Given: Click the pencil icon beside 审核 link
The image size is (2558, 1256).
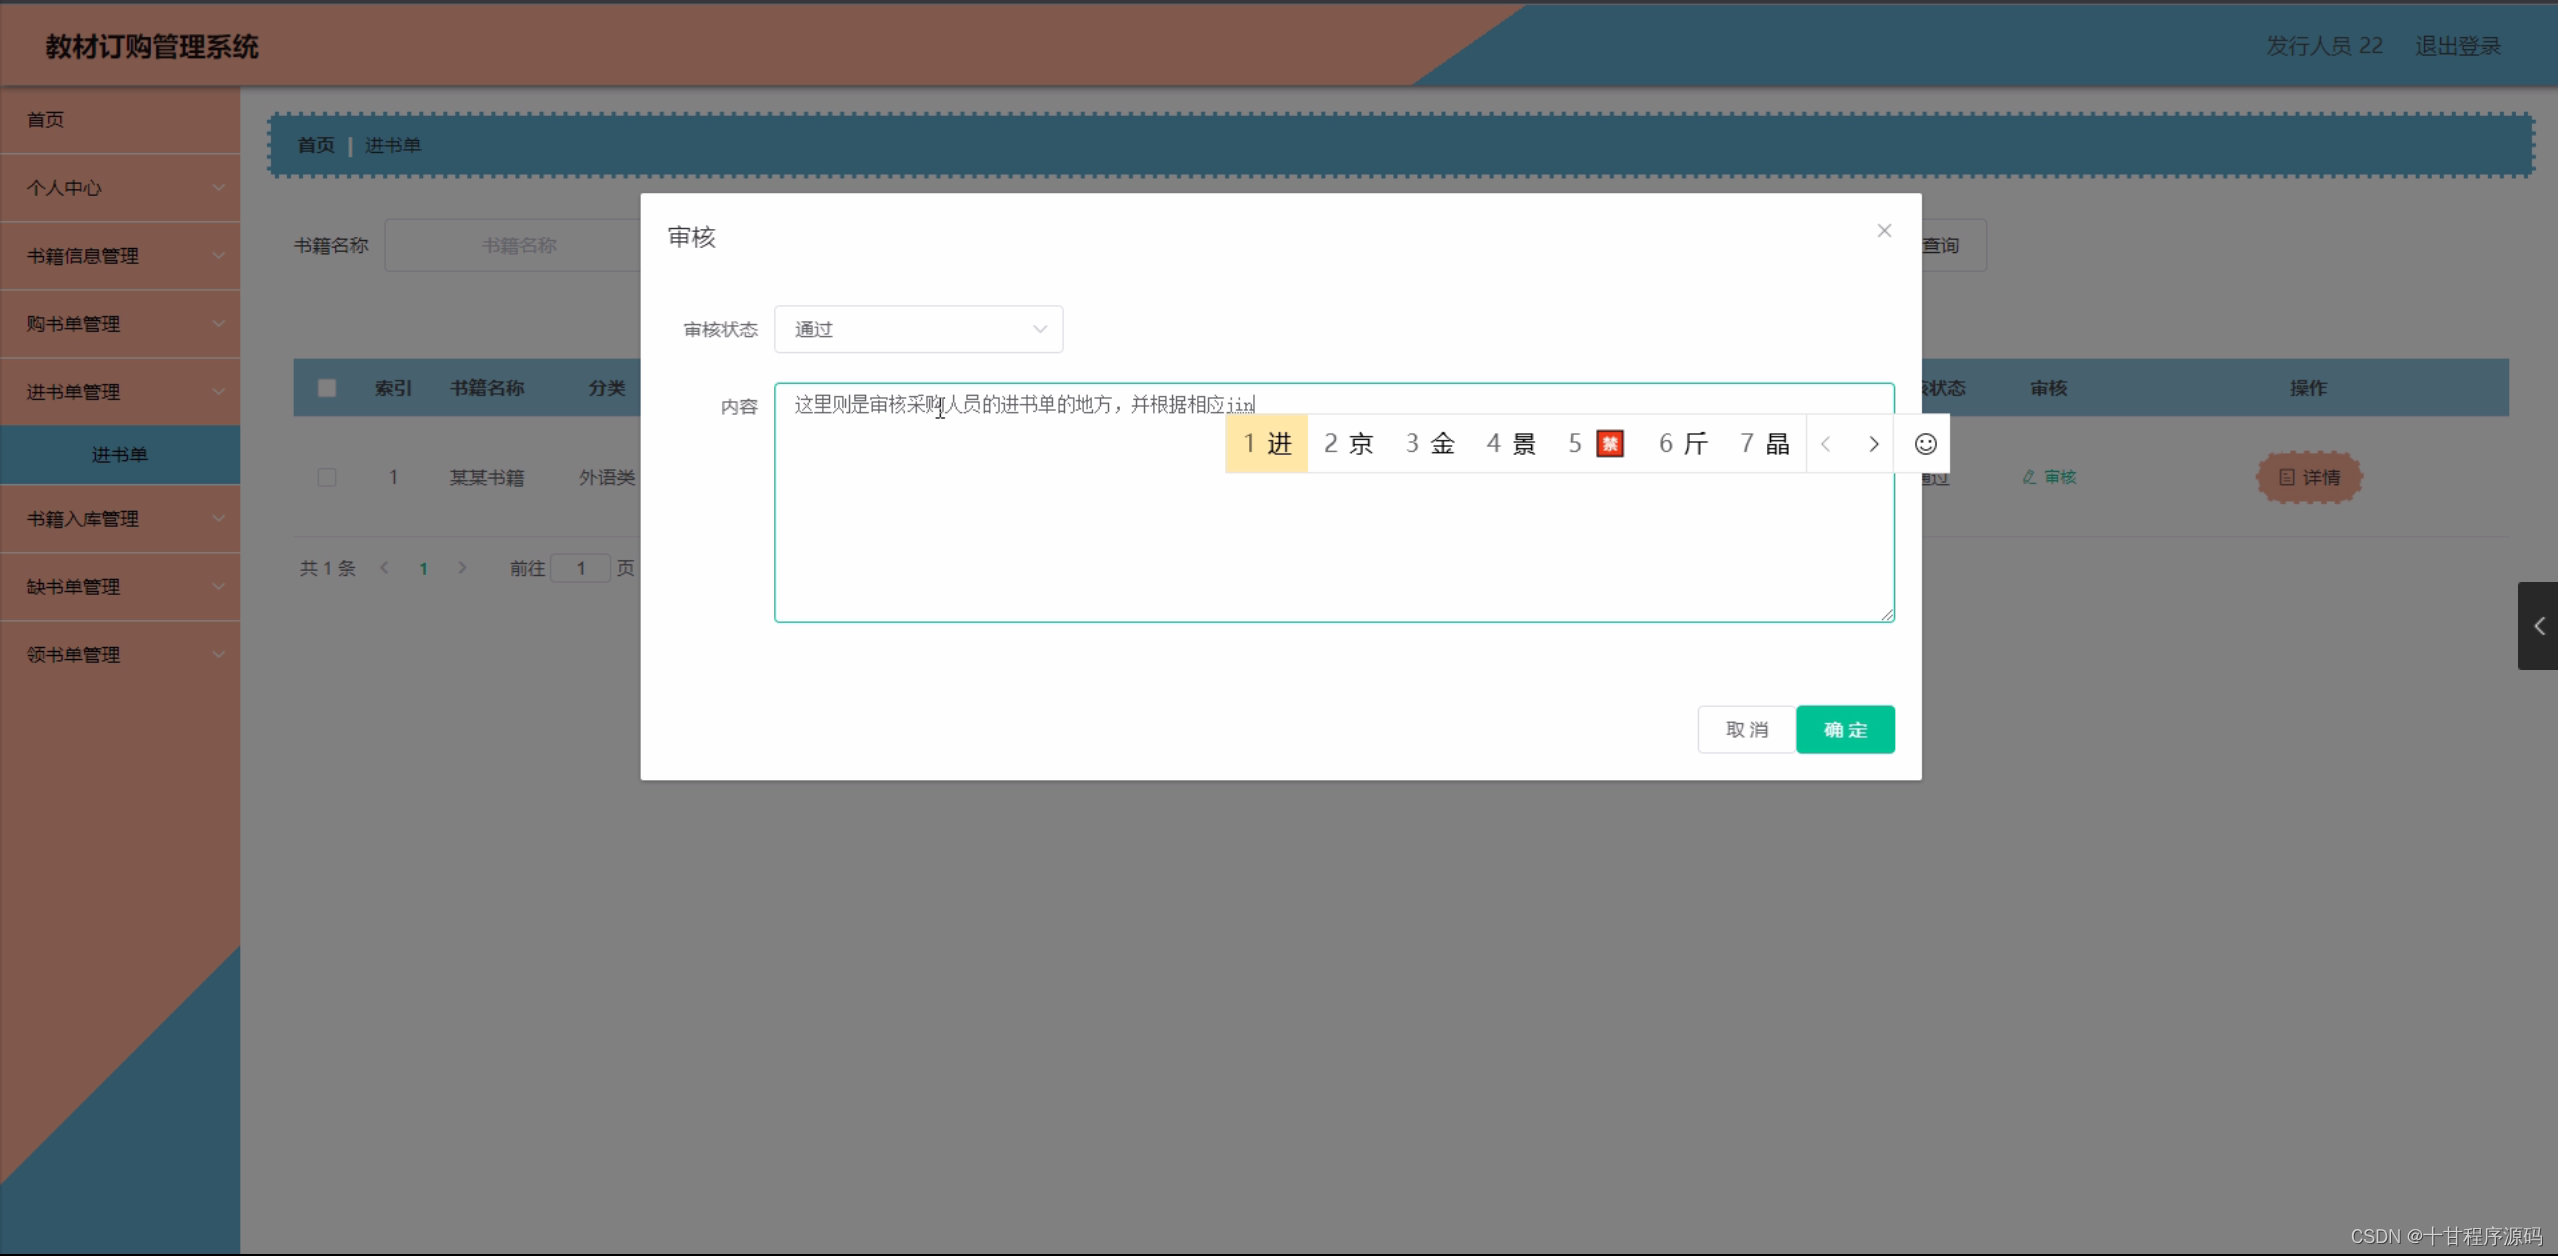Looking at the screenshot, I should pyautogui.click(x=2028, y=477).
